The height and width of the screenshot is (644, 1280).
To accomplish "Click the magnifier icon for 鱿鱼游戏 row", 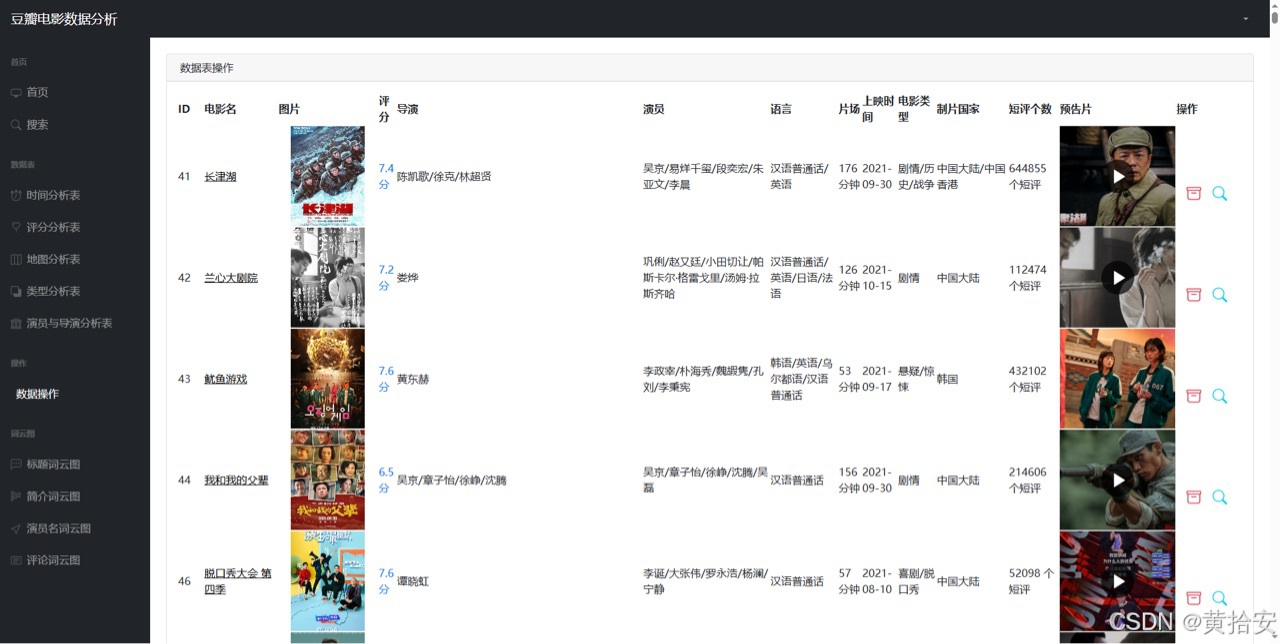I will (x=1219, y=396).
